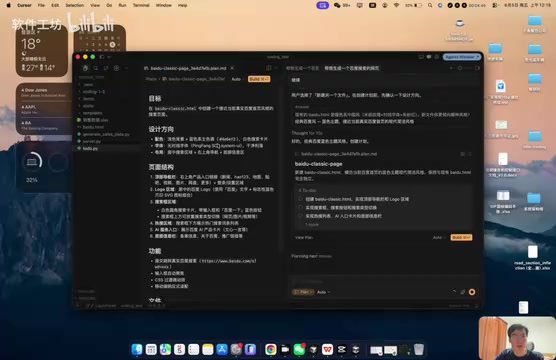This screenshot has height=360, width=556.
Task: Open the Terminal menu
Action: coord(141,5)
